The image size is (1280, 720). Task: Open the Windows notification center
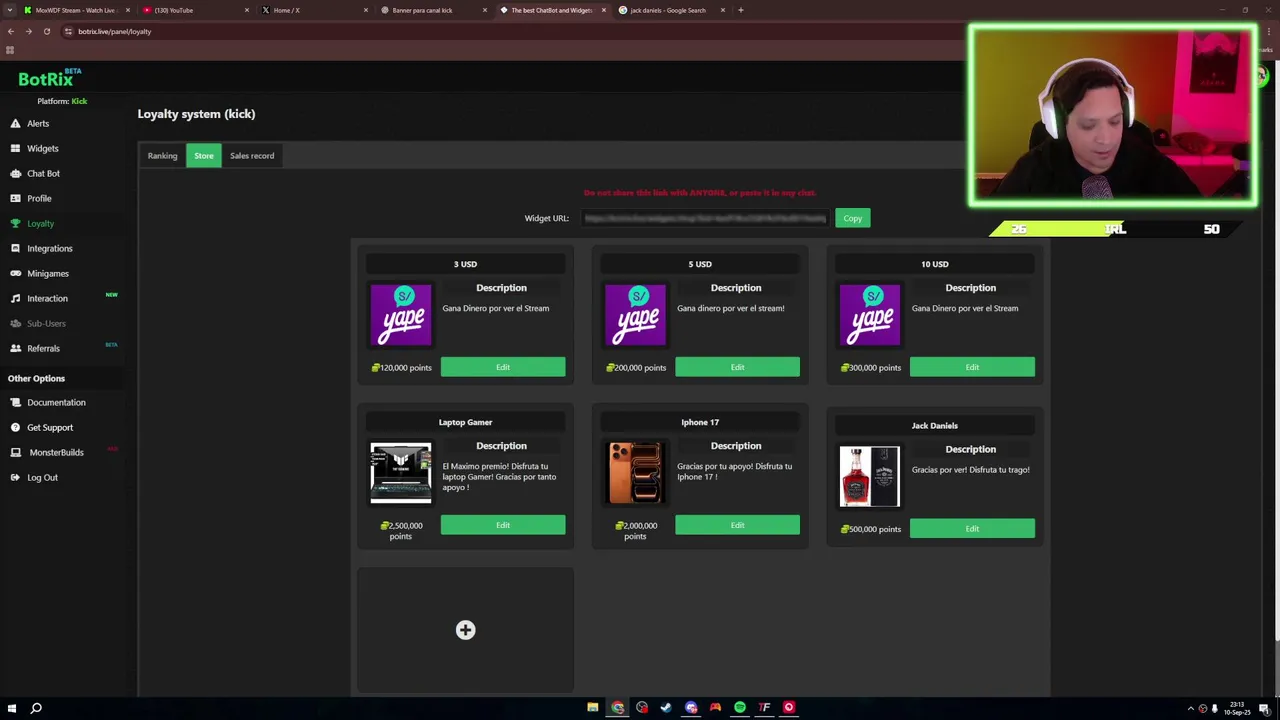click(1265, 709)
